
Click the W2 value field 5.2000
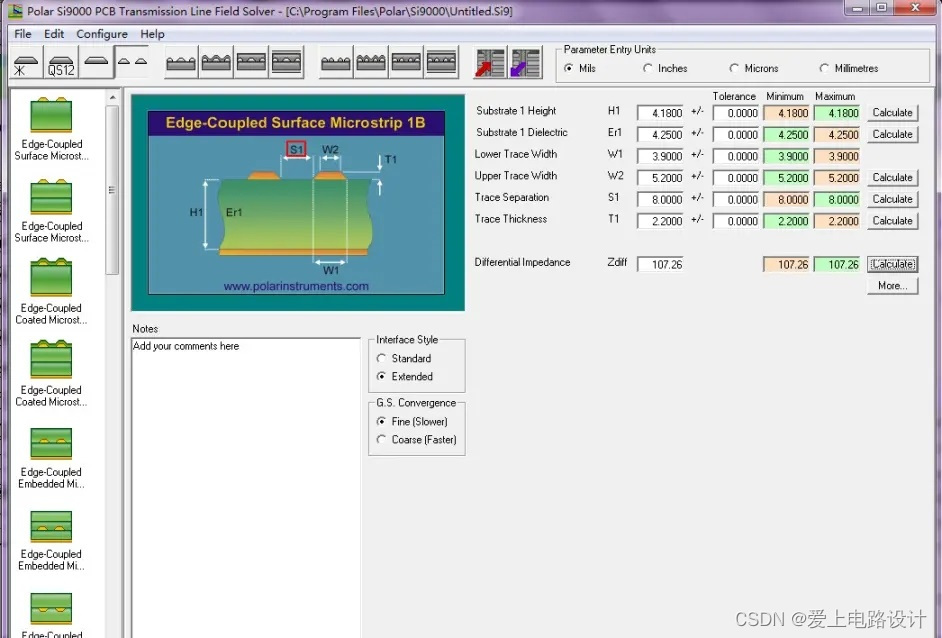click(x=660, y=178)
